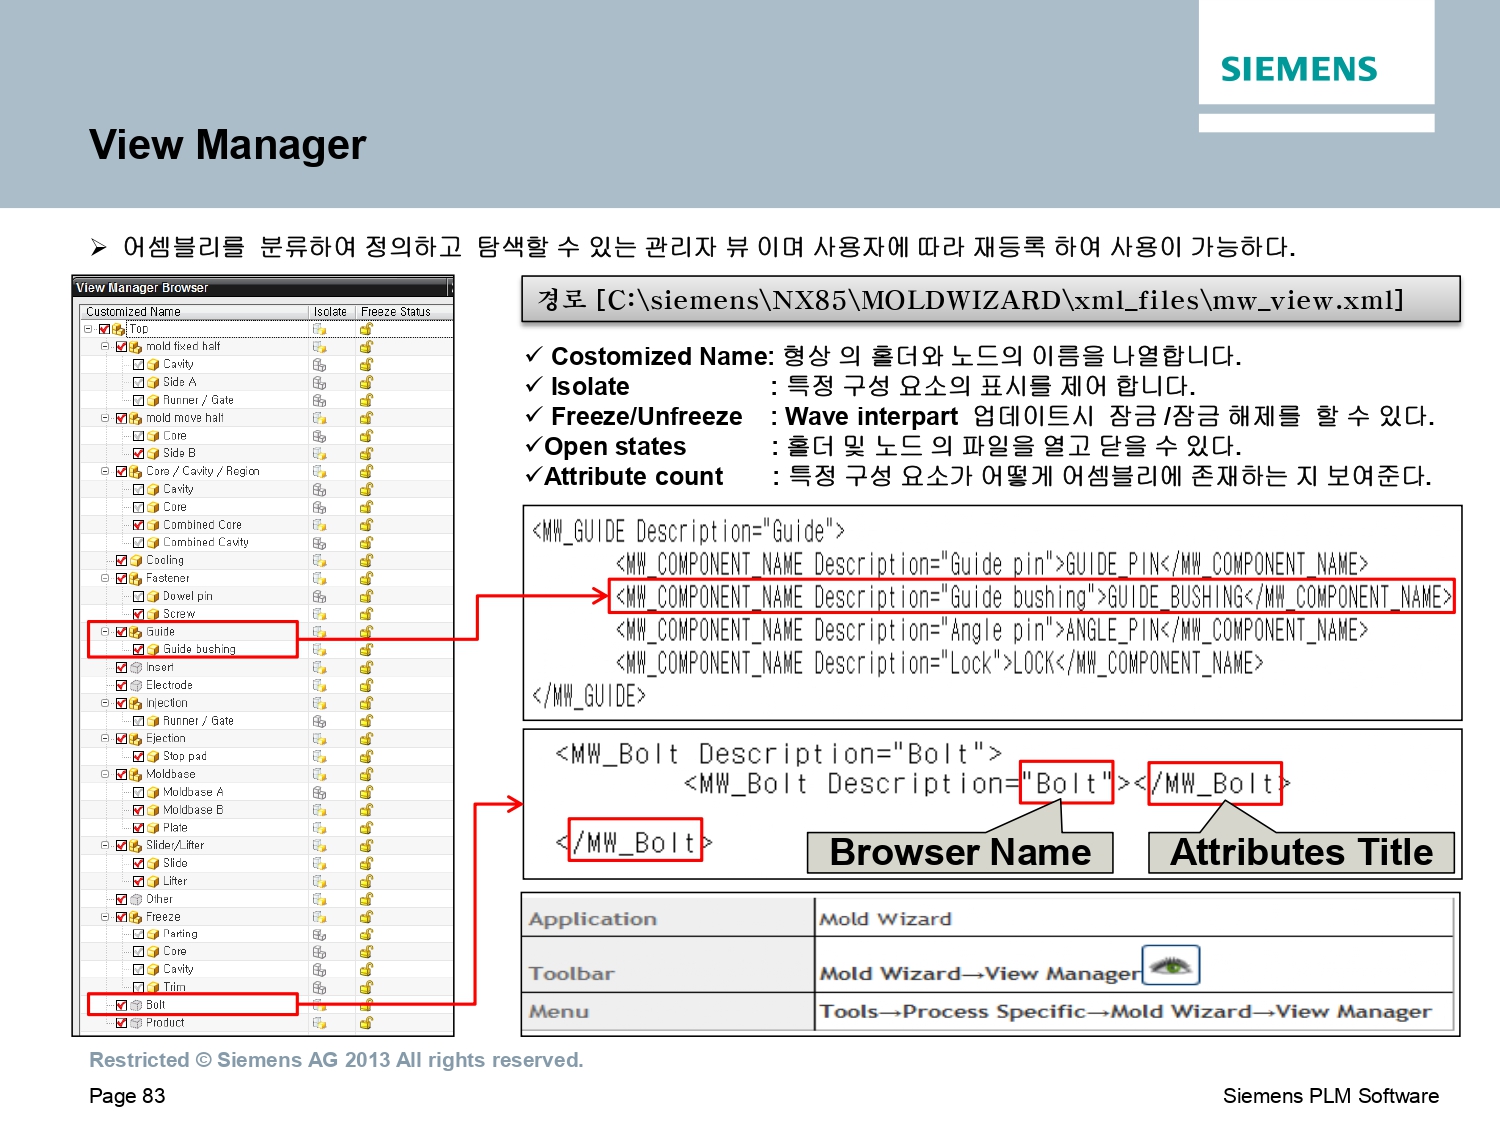Click the component icon beside Plate

(x=153, y=828)
